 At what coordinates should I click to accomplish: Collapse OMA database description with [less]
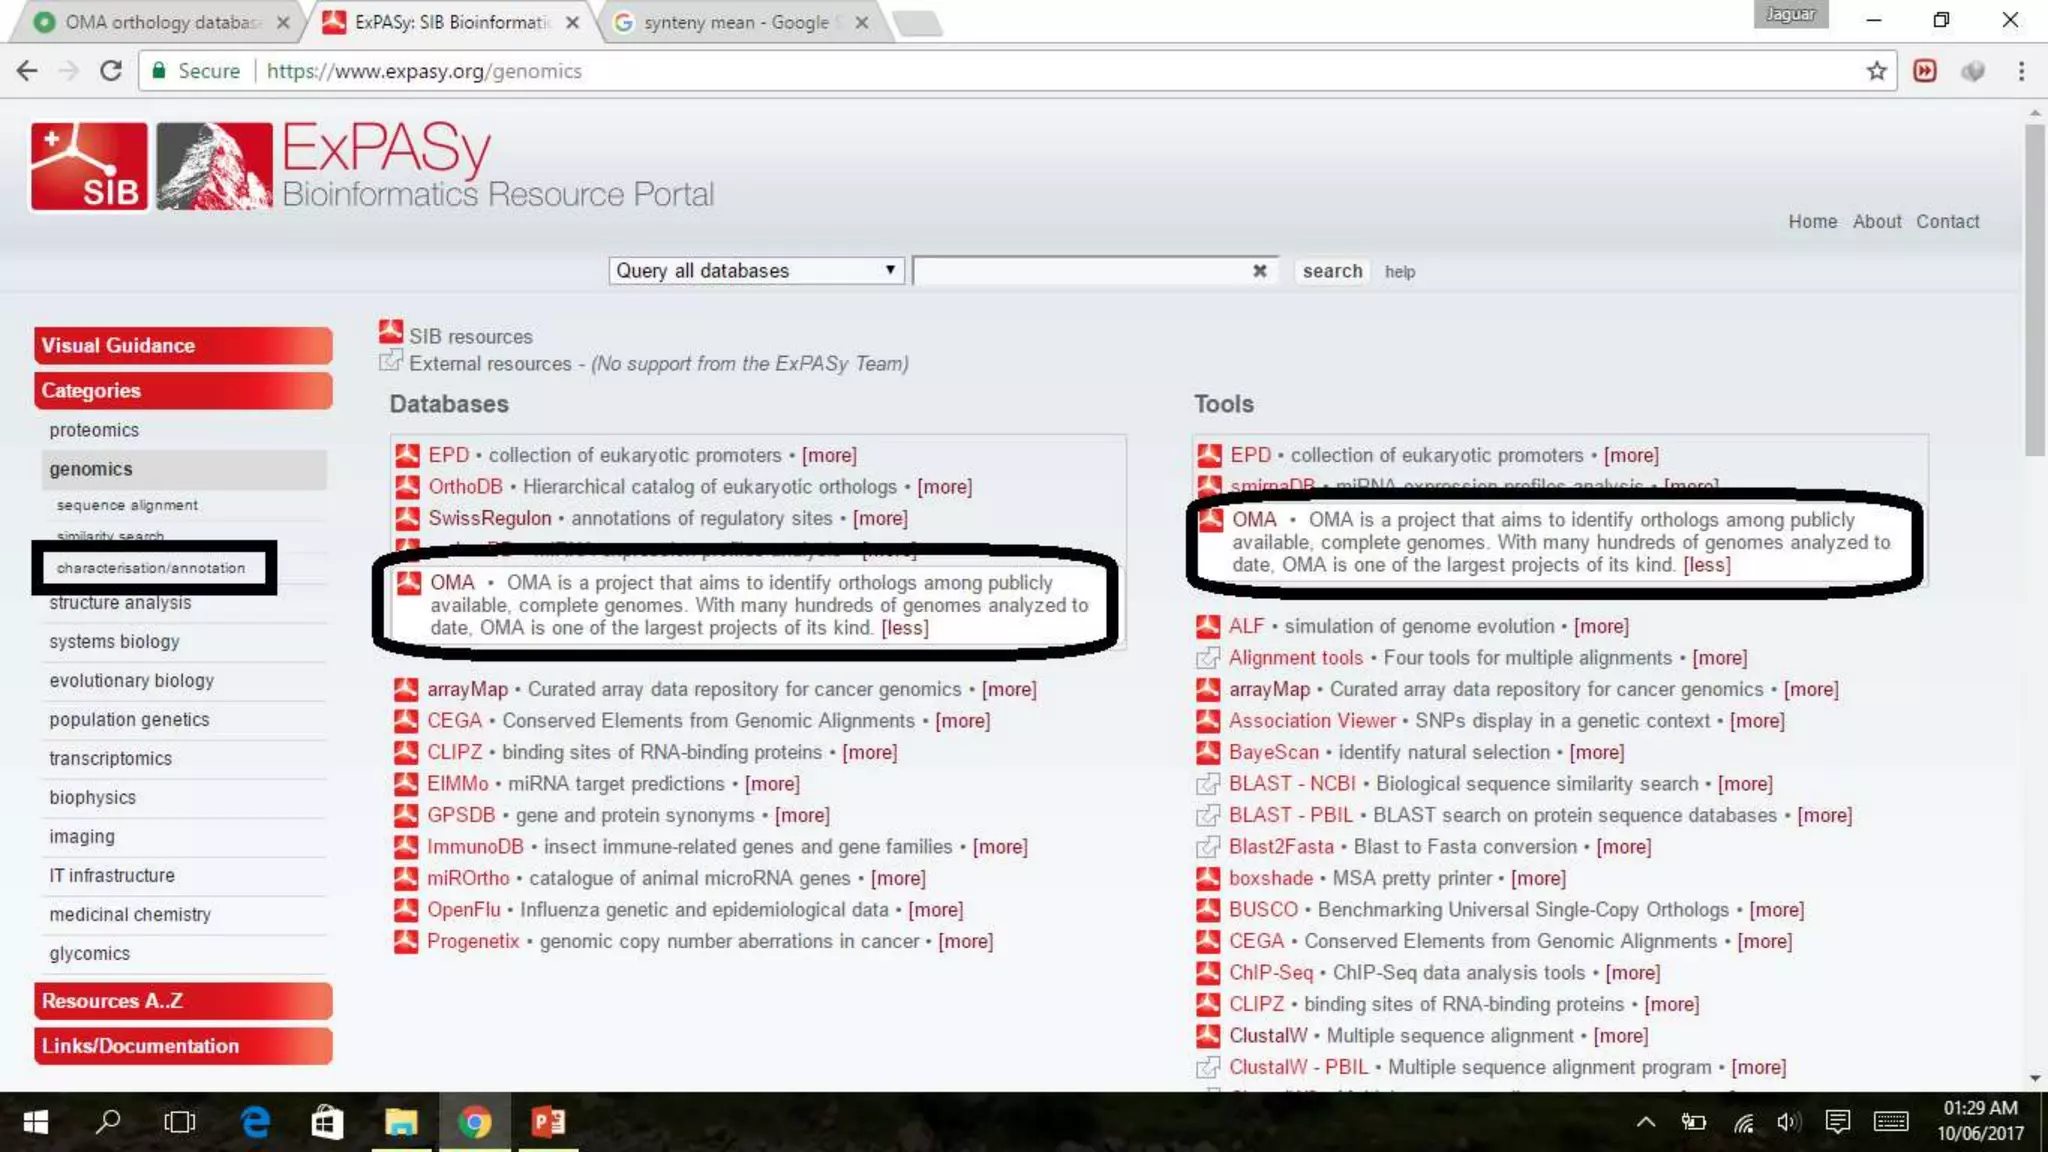pyautogui.click(x=904, y=628)
